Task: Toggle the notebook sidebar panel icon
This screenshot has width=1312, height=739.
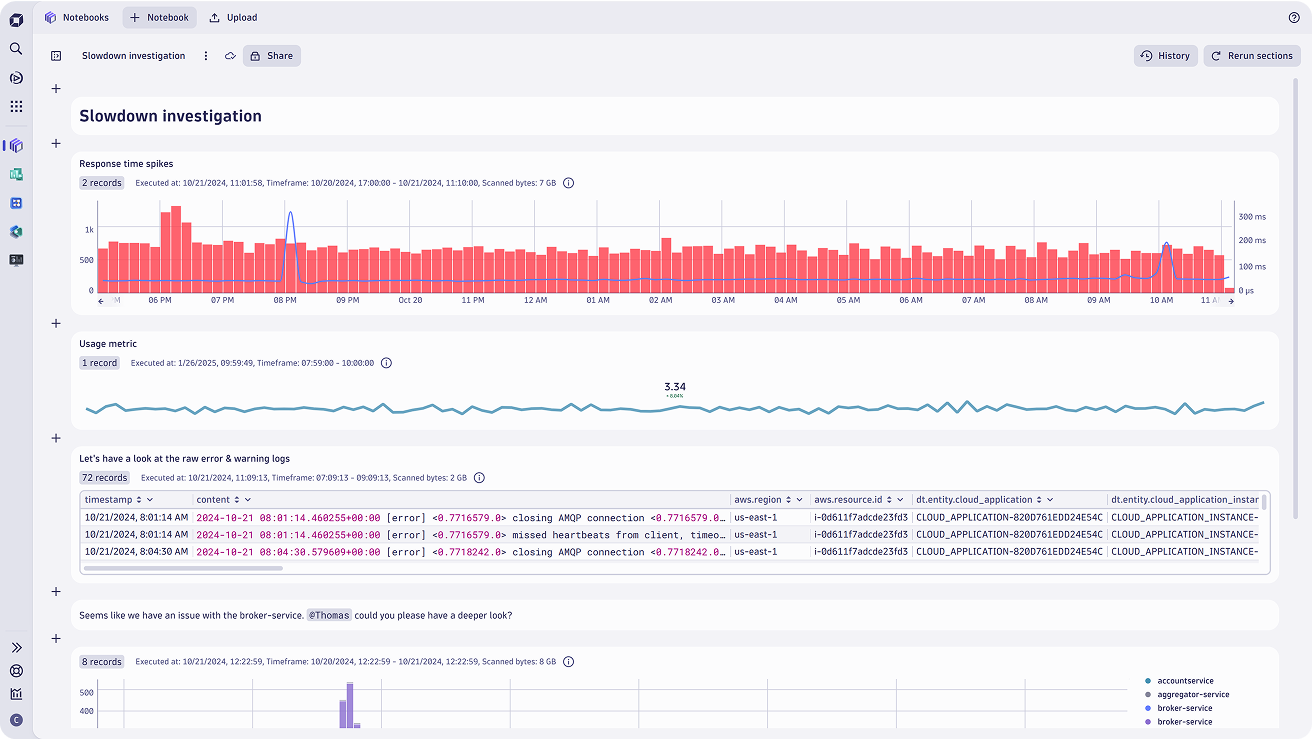Action: 56,56
